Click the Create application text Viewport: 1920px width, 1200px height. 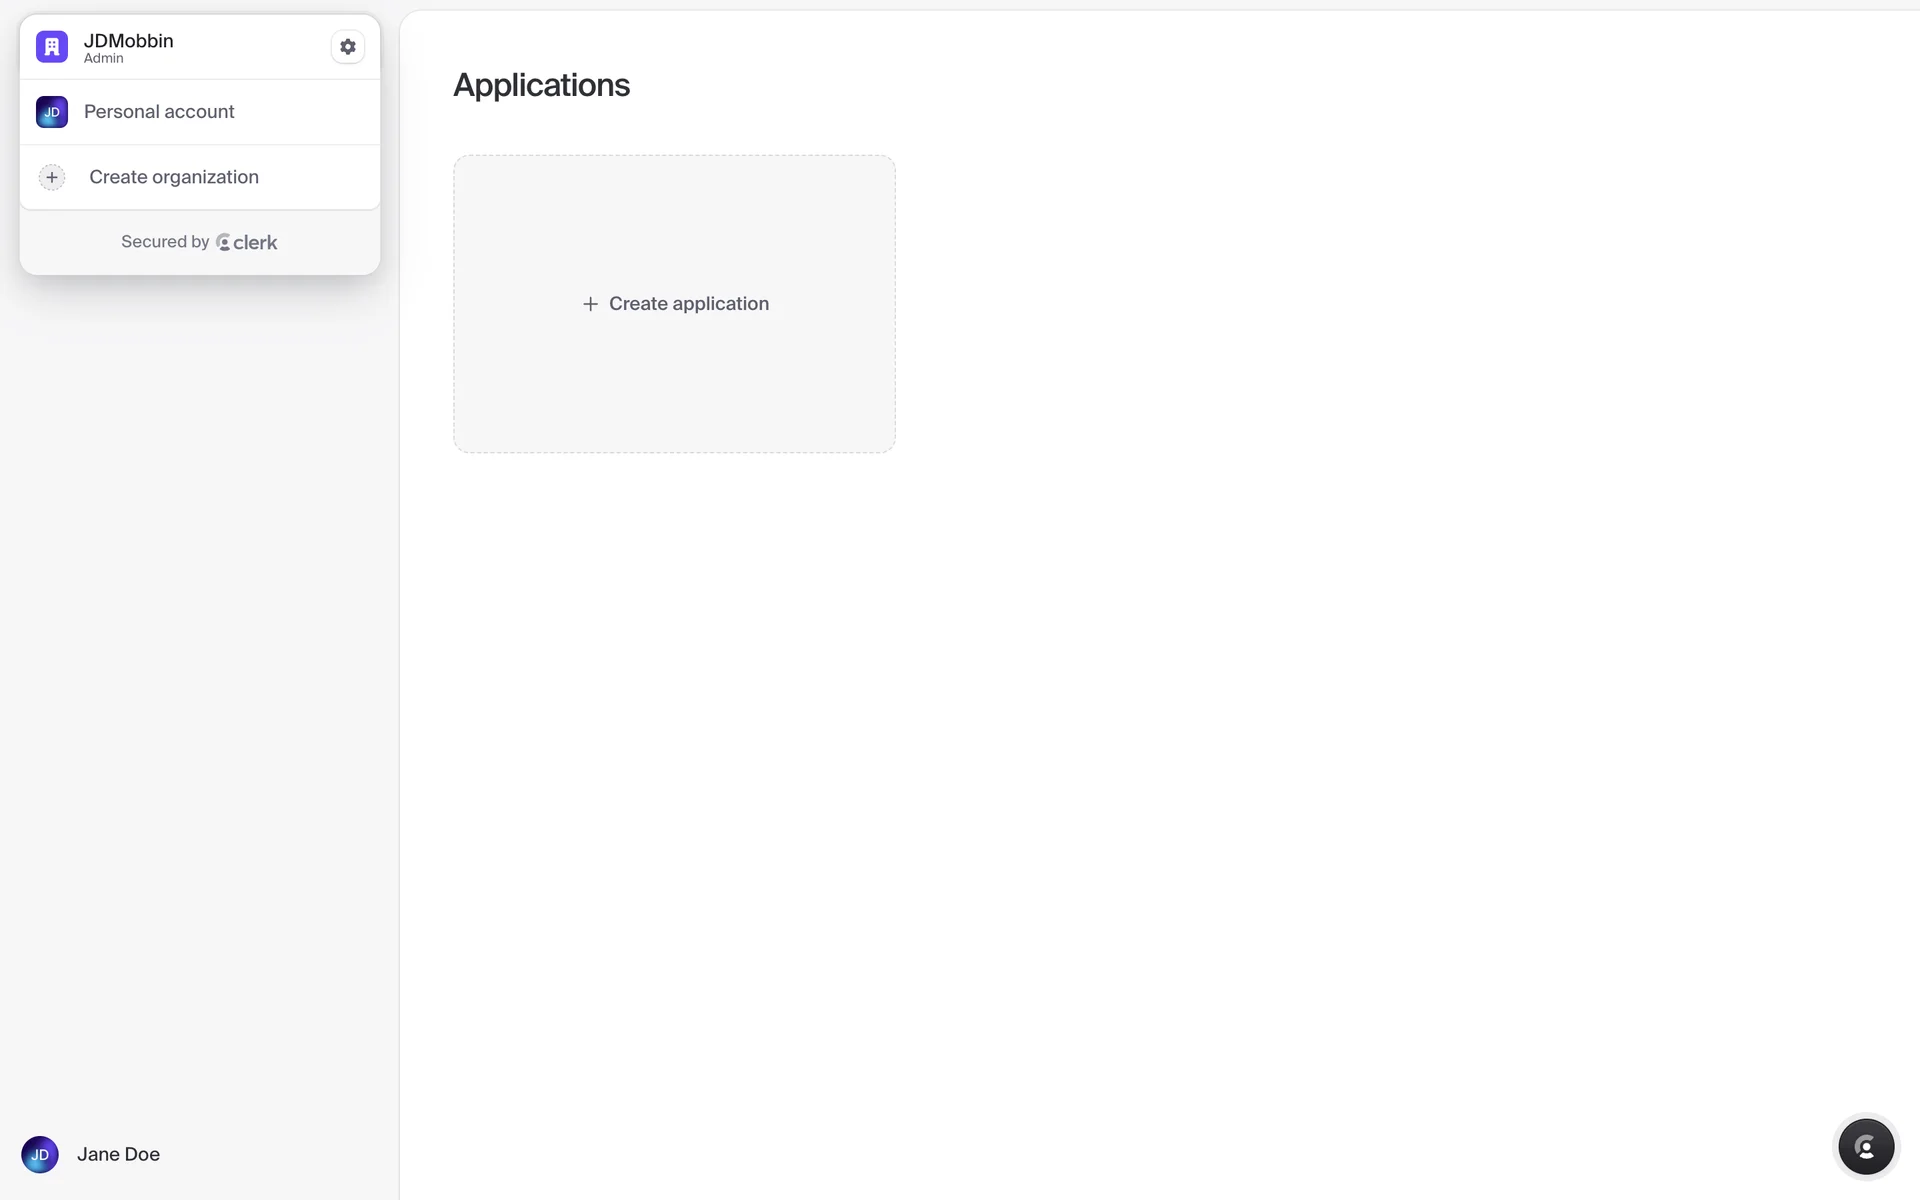(x=688, y=304)
